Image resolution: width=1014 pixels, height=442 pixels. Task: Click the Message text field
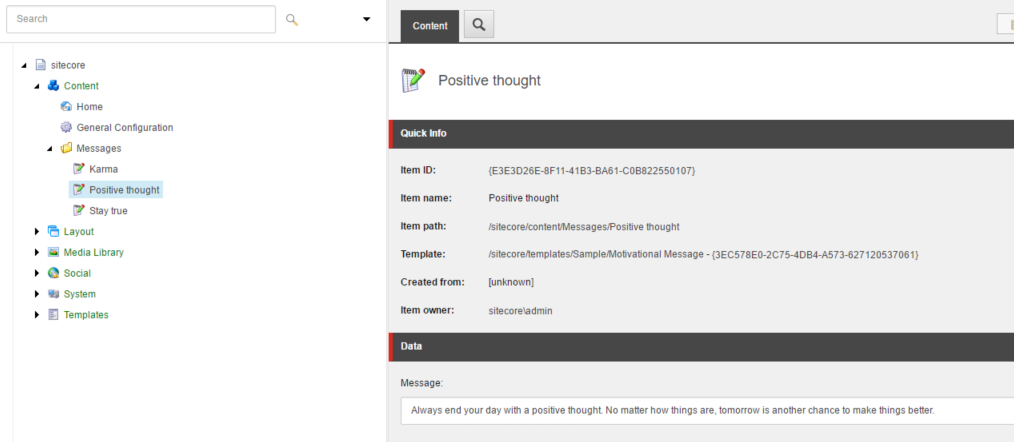(x=707, y=410)
